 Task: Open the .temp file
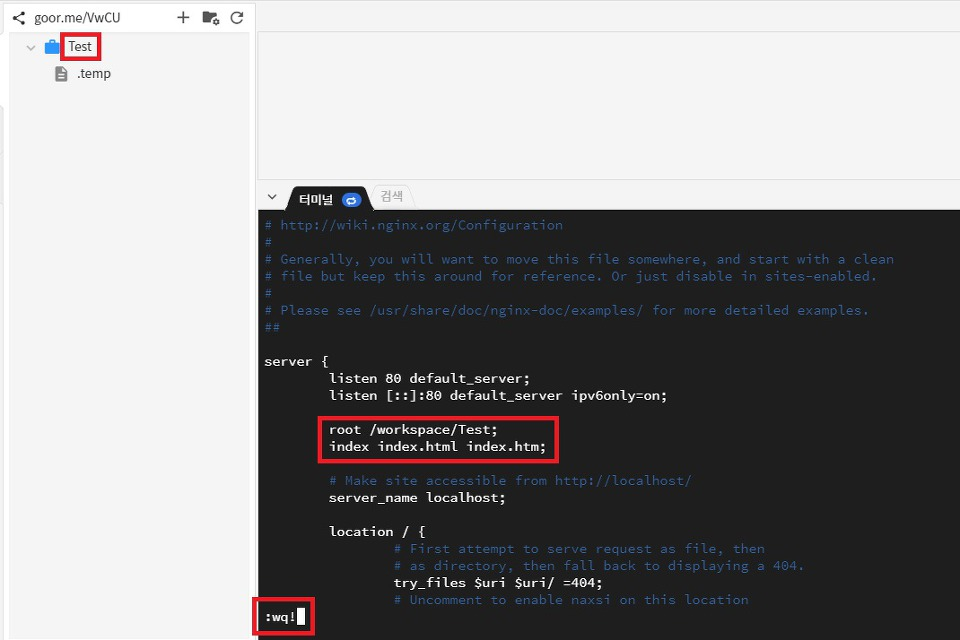(94, 73)
